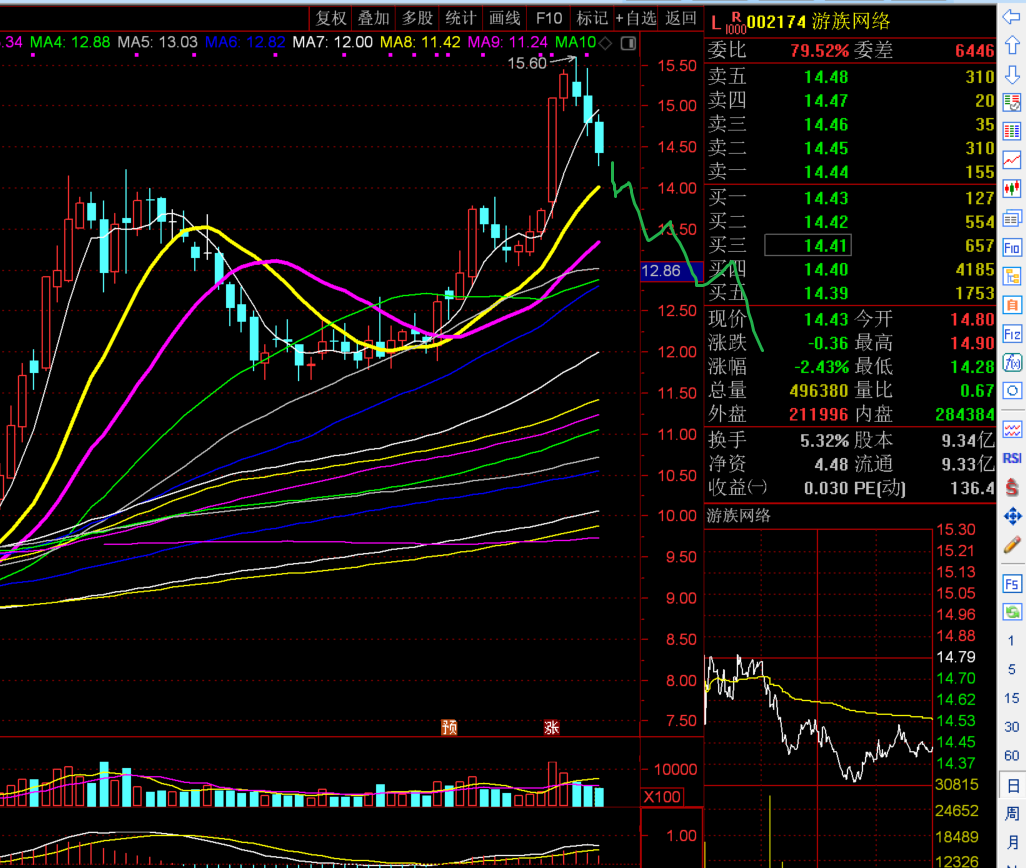This screenshot has height=868, width=1026.
Task: Click the 游族网络 intraday chart label
Action: click(x=739, y=515)
